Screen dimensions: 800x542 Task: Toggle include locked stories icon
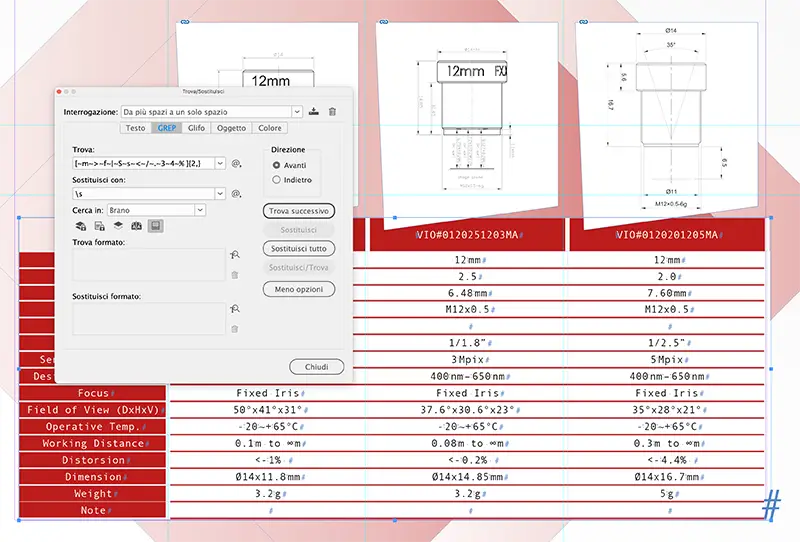[99, 226]
